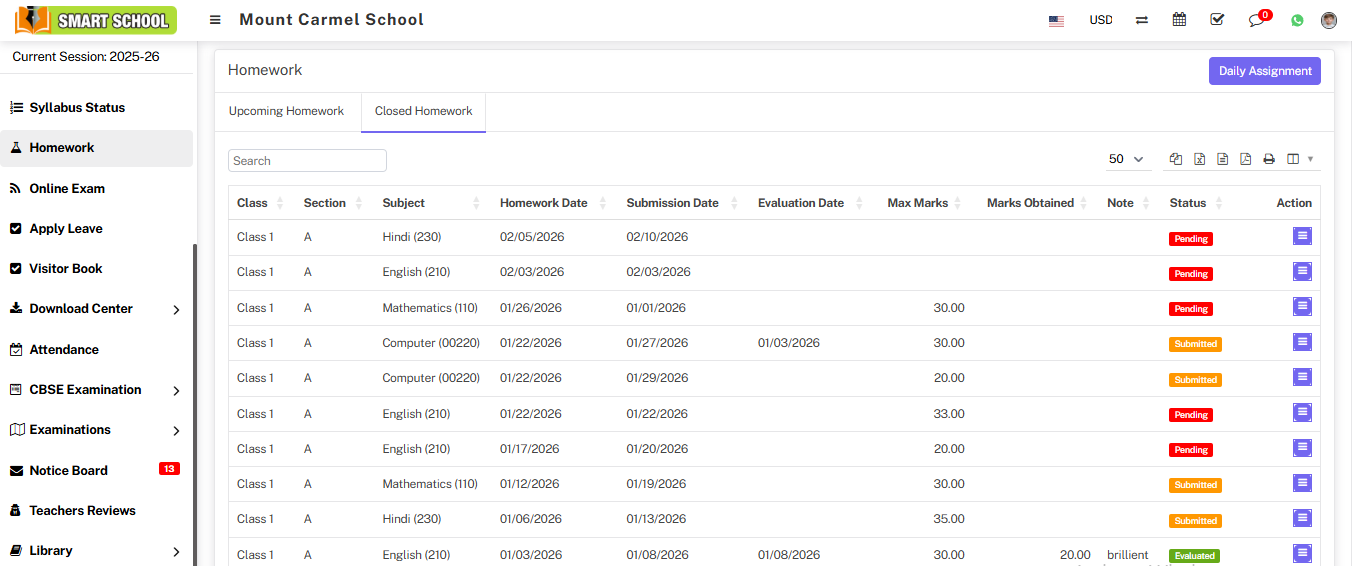The height and width of the screenshot is (566, 1352).
Task: Open the calendar icon in the top bar
Action: [1179, 20]
